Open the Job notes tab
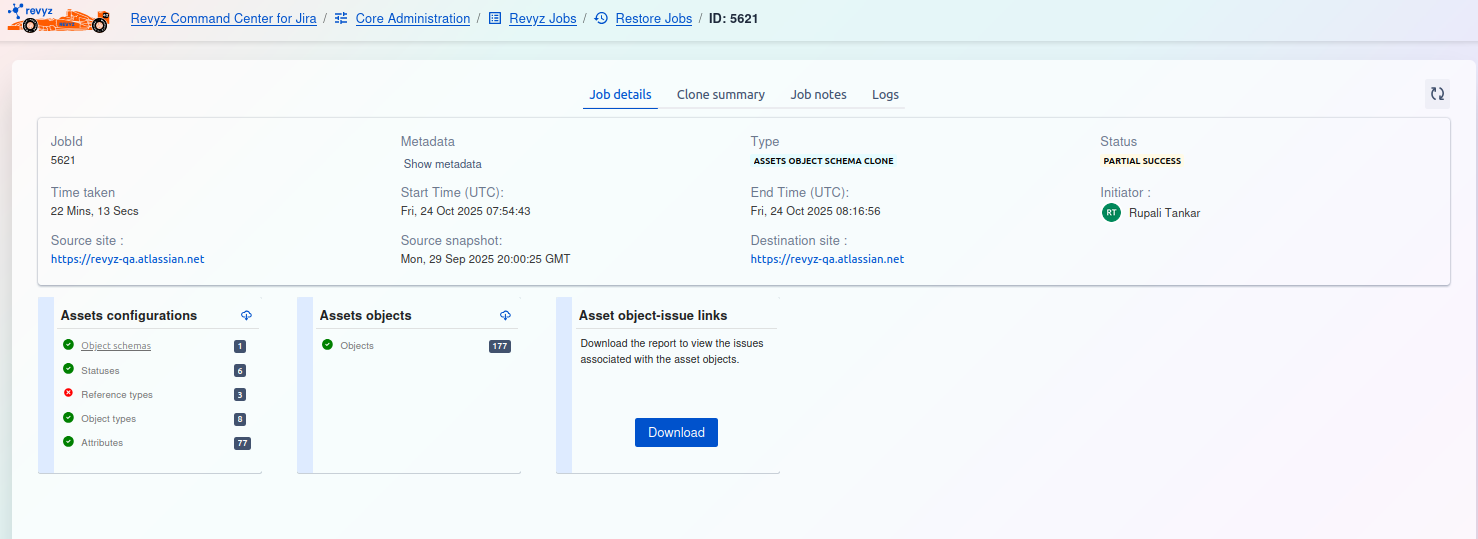 (x=818, y=95)
